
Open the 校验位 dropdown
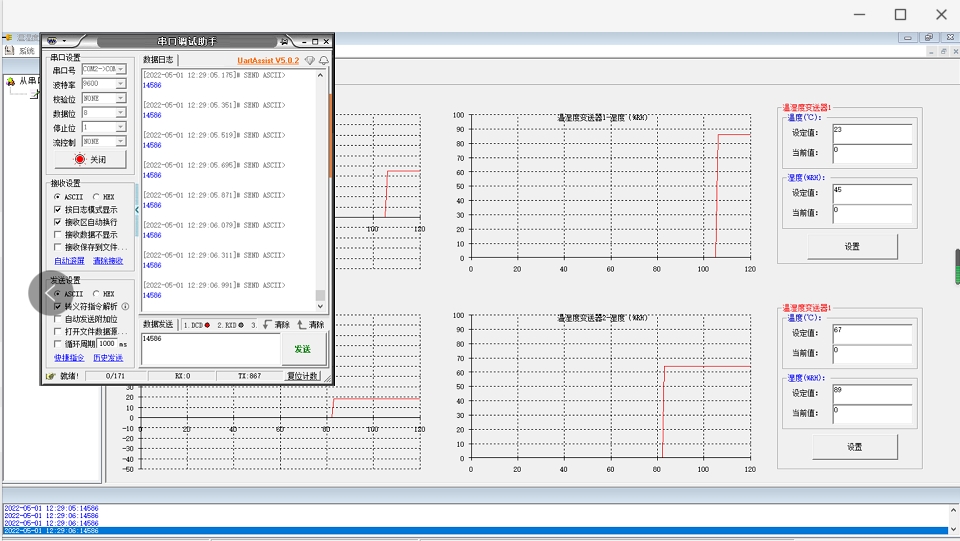click(x=121, y=99)
